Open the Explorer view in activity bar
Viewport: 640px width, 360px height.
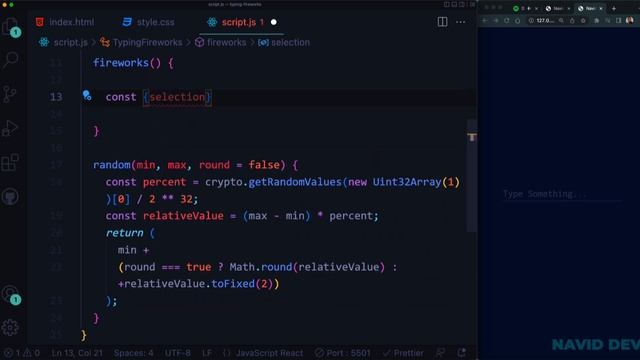coord(10,27)
